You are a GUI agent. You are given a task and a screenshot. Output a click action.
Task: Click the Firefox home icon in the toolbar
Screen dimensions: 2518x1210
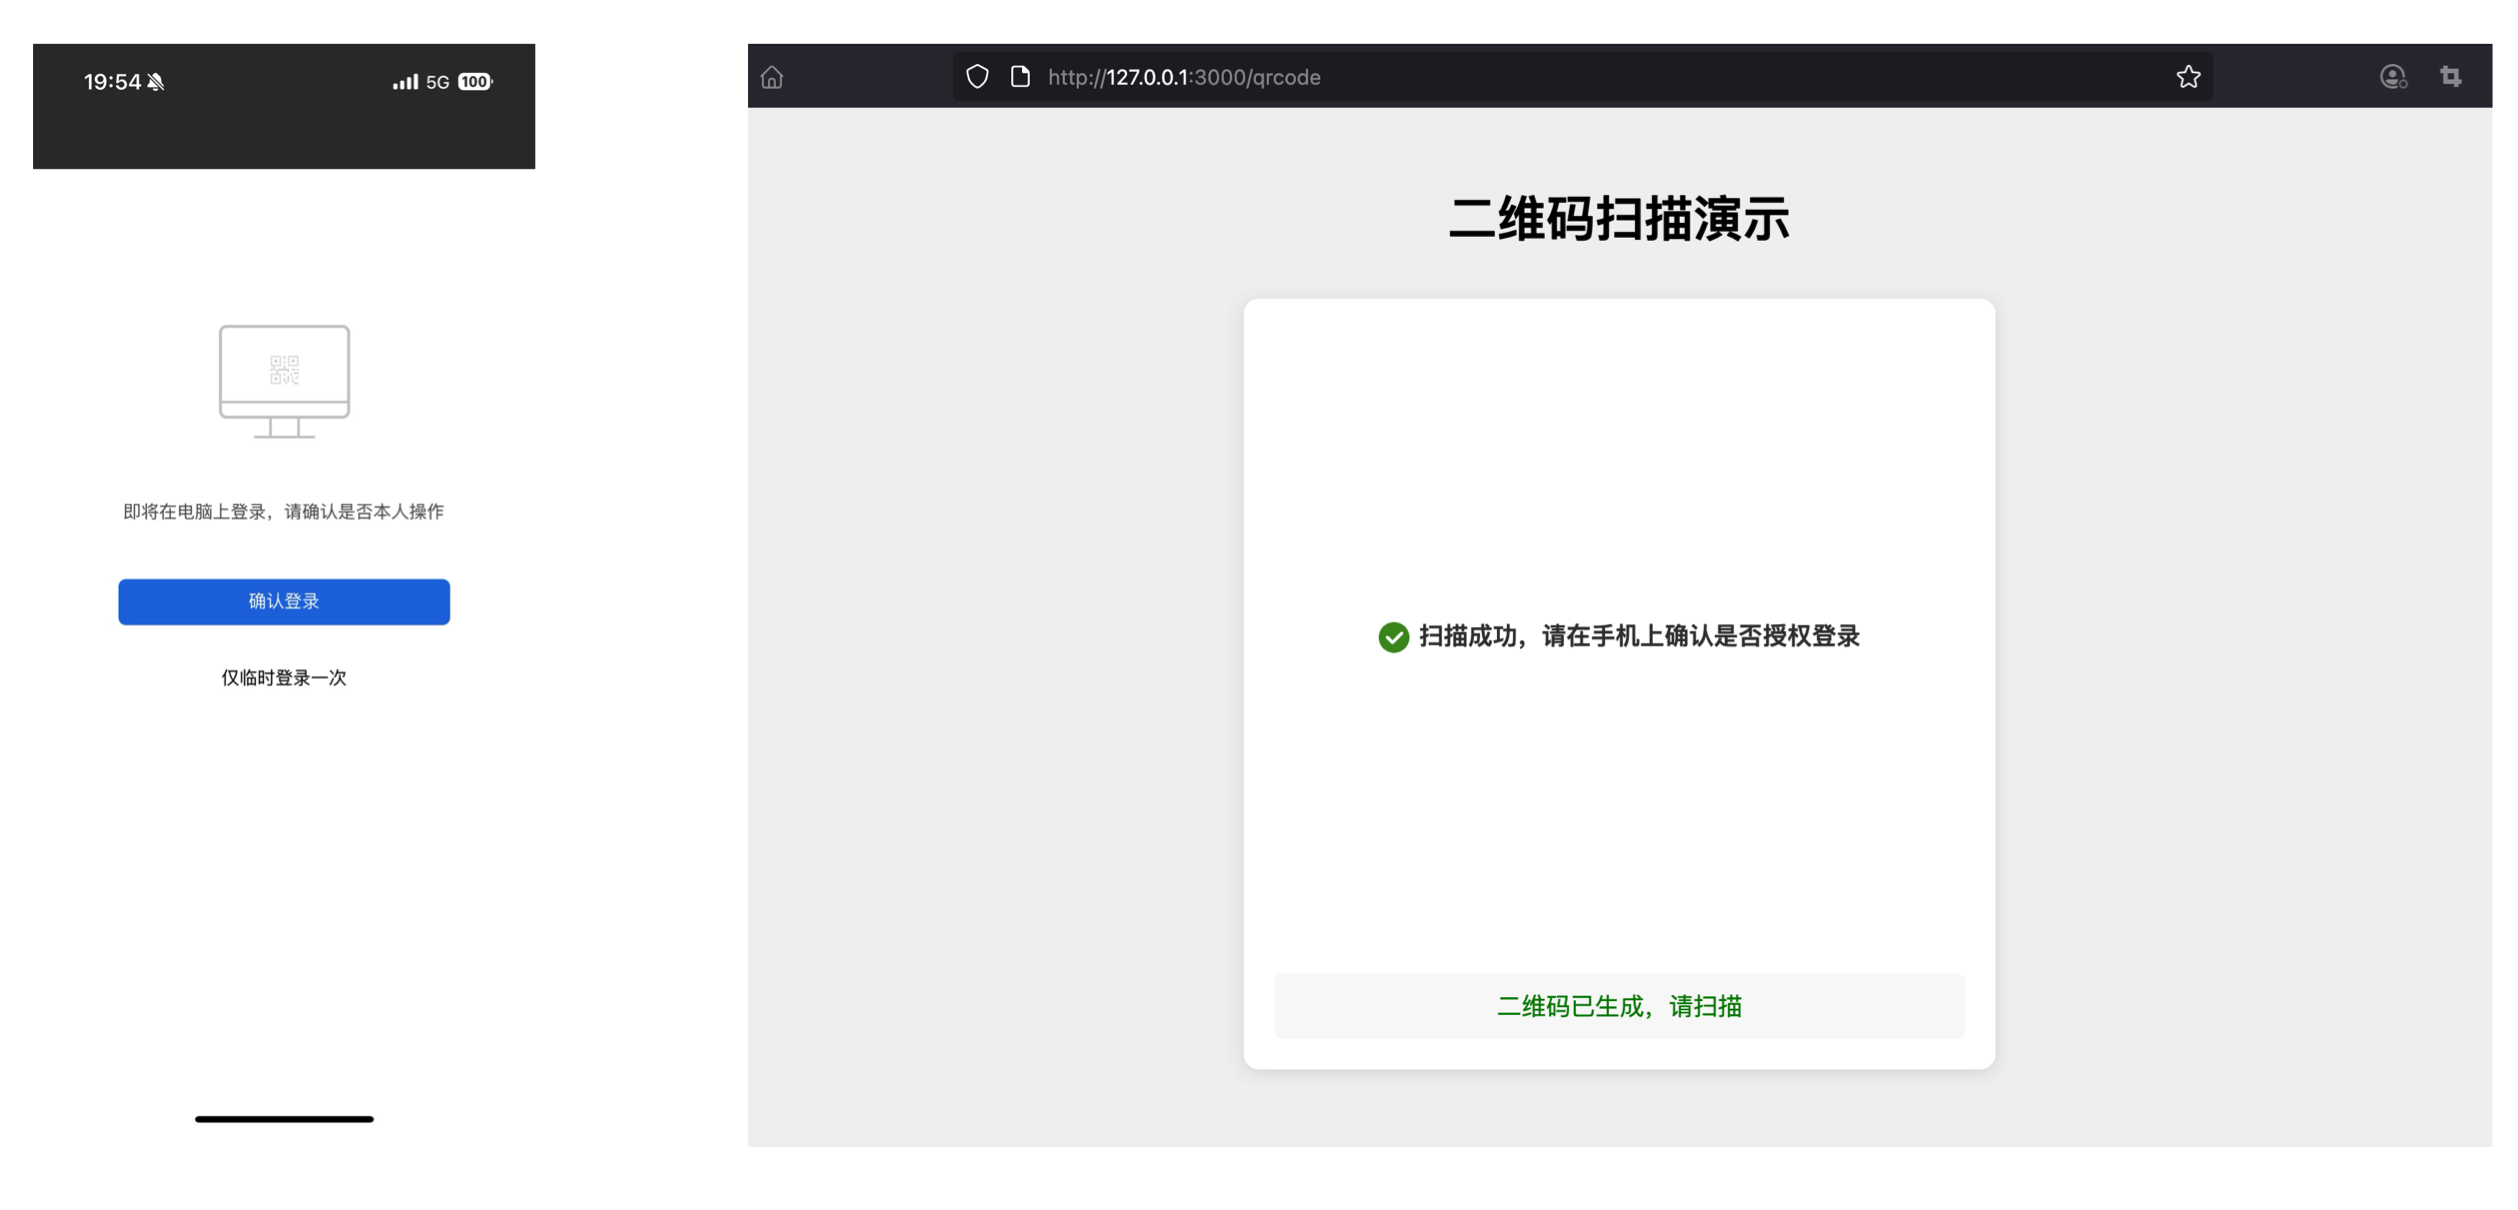pos(773,77)
